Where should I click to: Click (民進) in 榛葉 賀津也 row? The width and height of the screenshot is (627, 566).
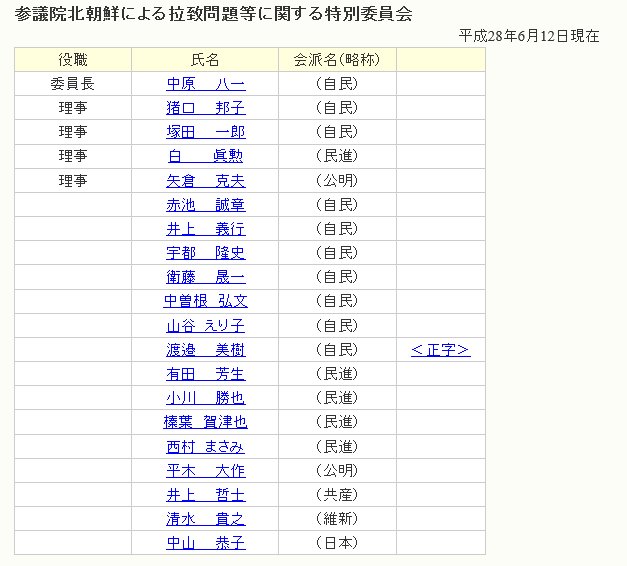pos(337,421)
